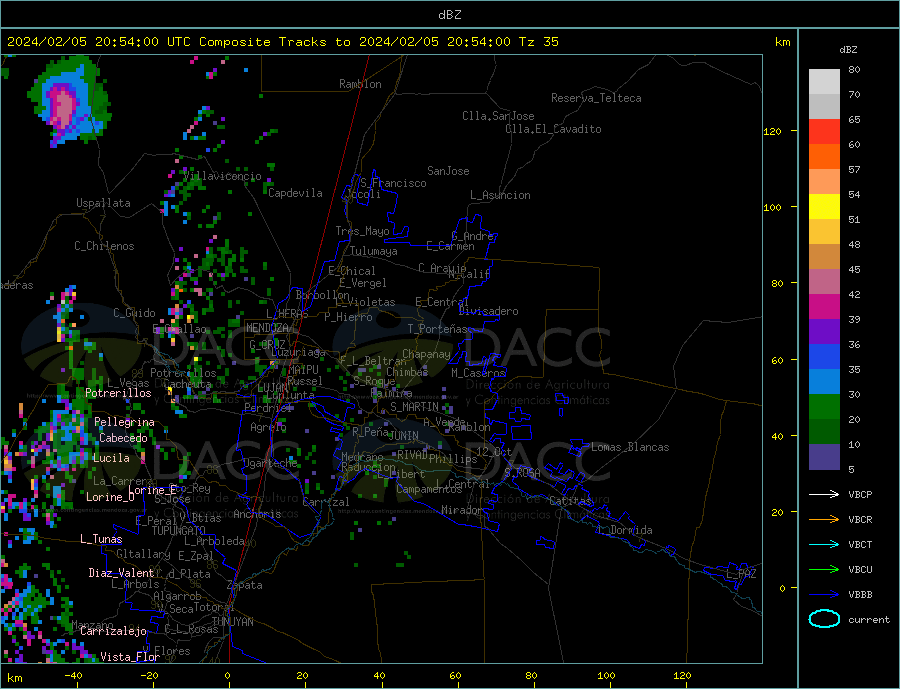Pick the dark green 10-20 dBZ swatch
Image resolution: width=900 pixels, height=689 pixels.
[x=824, y=432]
